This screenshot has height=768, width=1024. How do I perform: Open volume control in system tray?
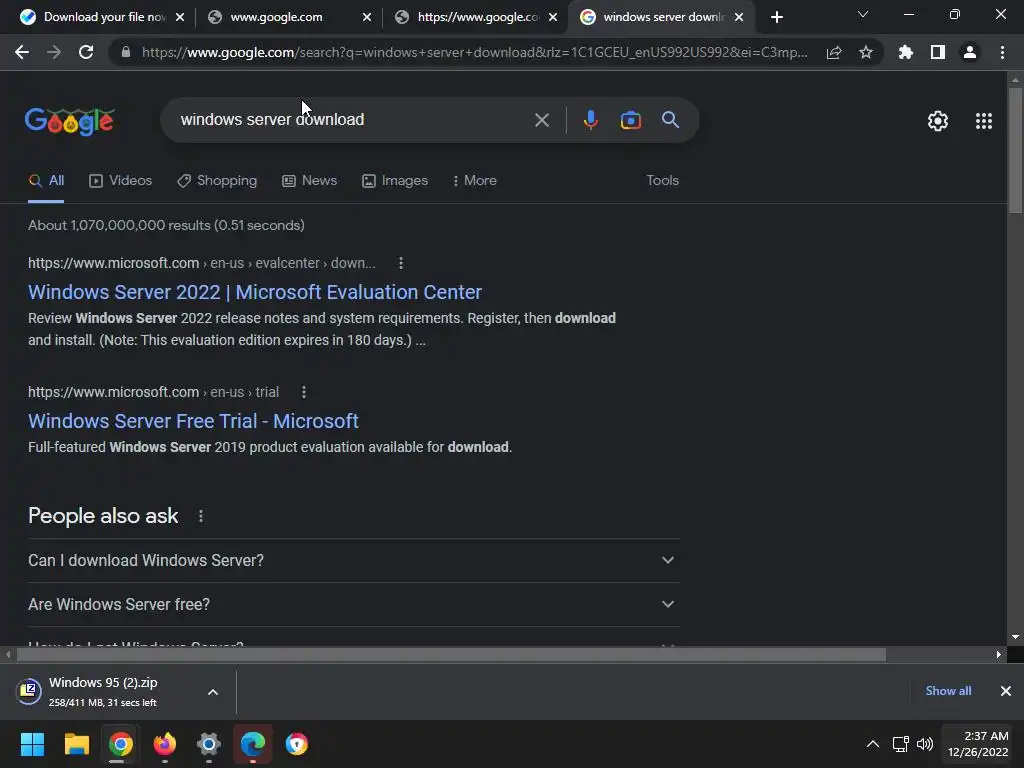(925, 744)
